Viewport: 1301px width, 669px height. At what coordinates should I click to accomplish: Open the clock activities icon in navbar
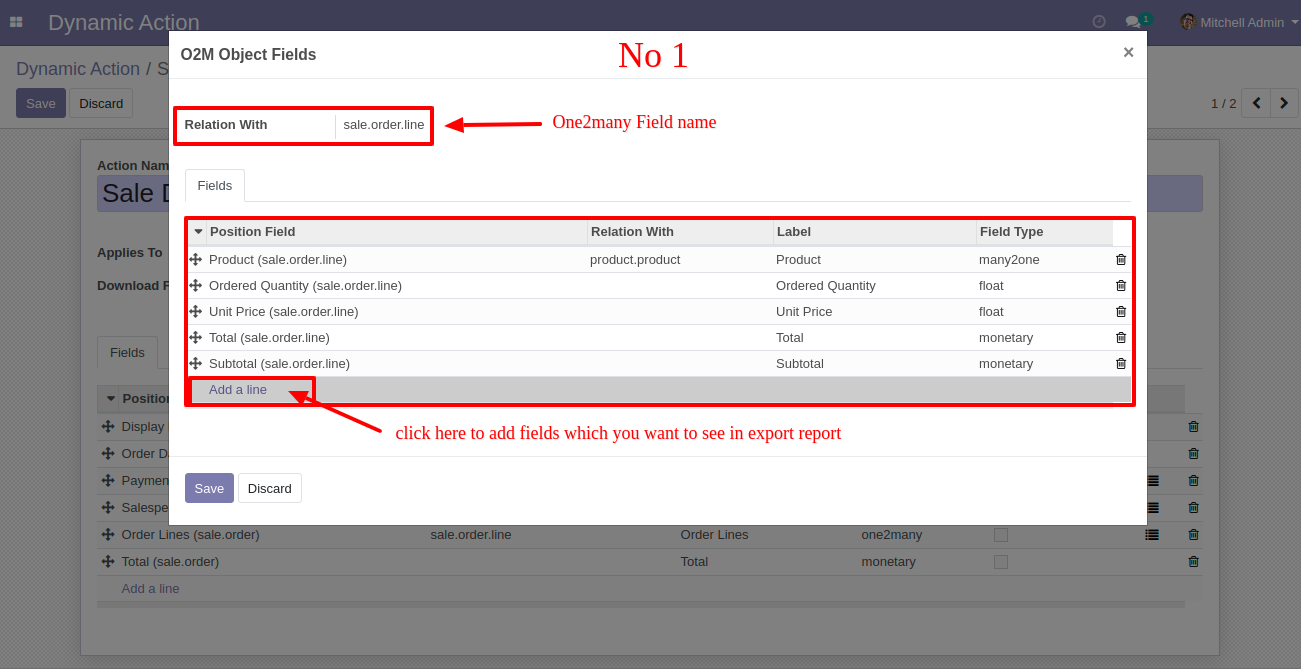point(1099,22)
